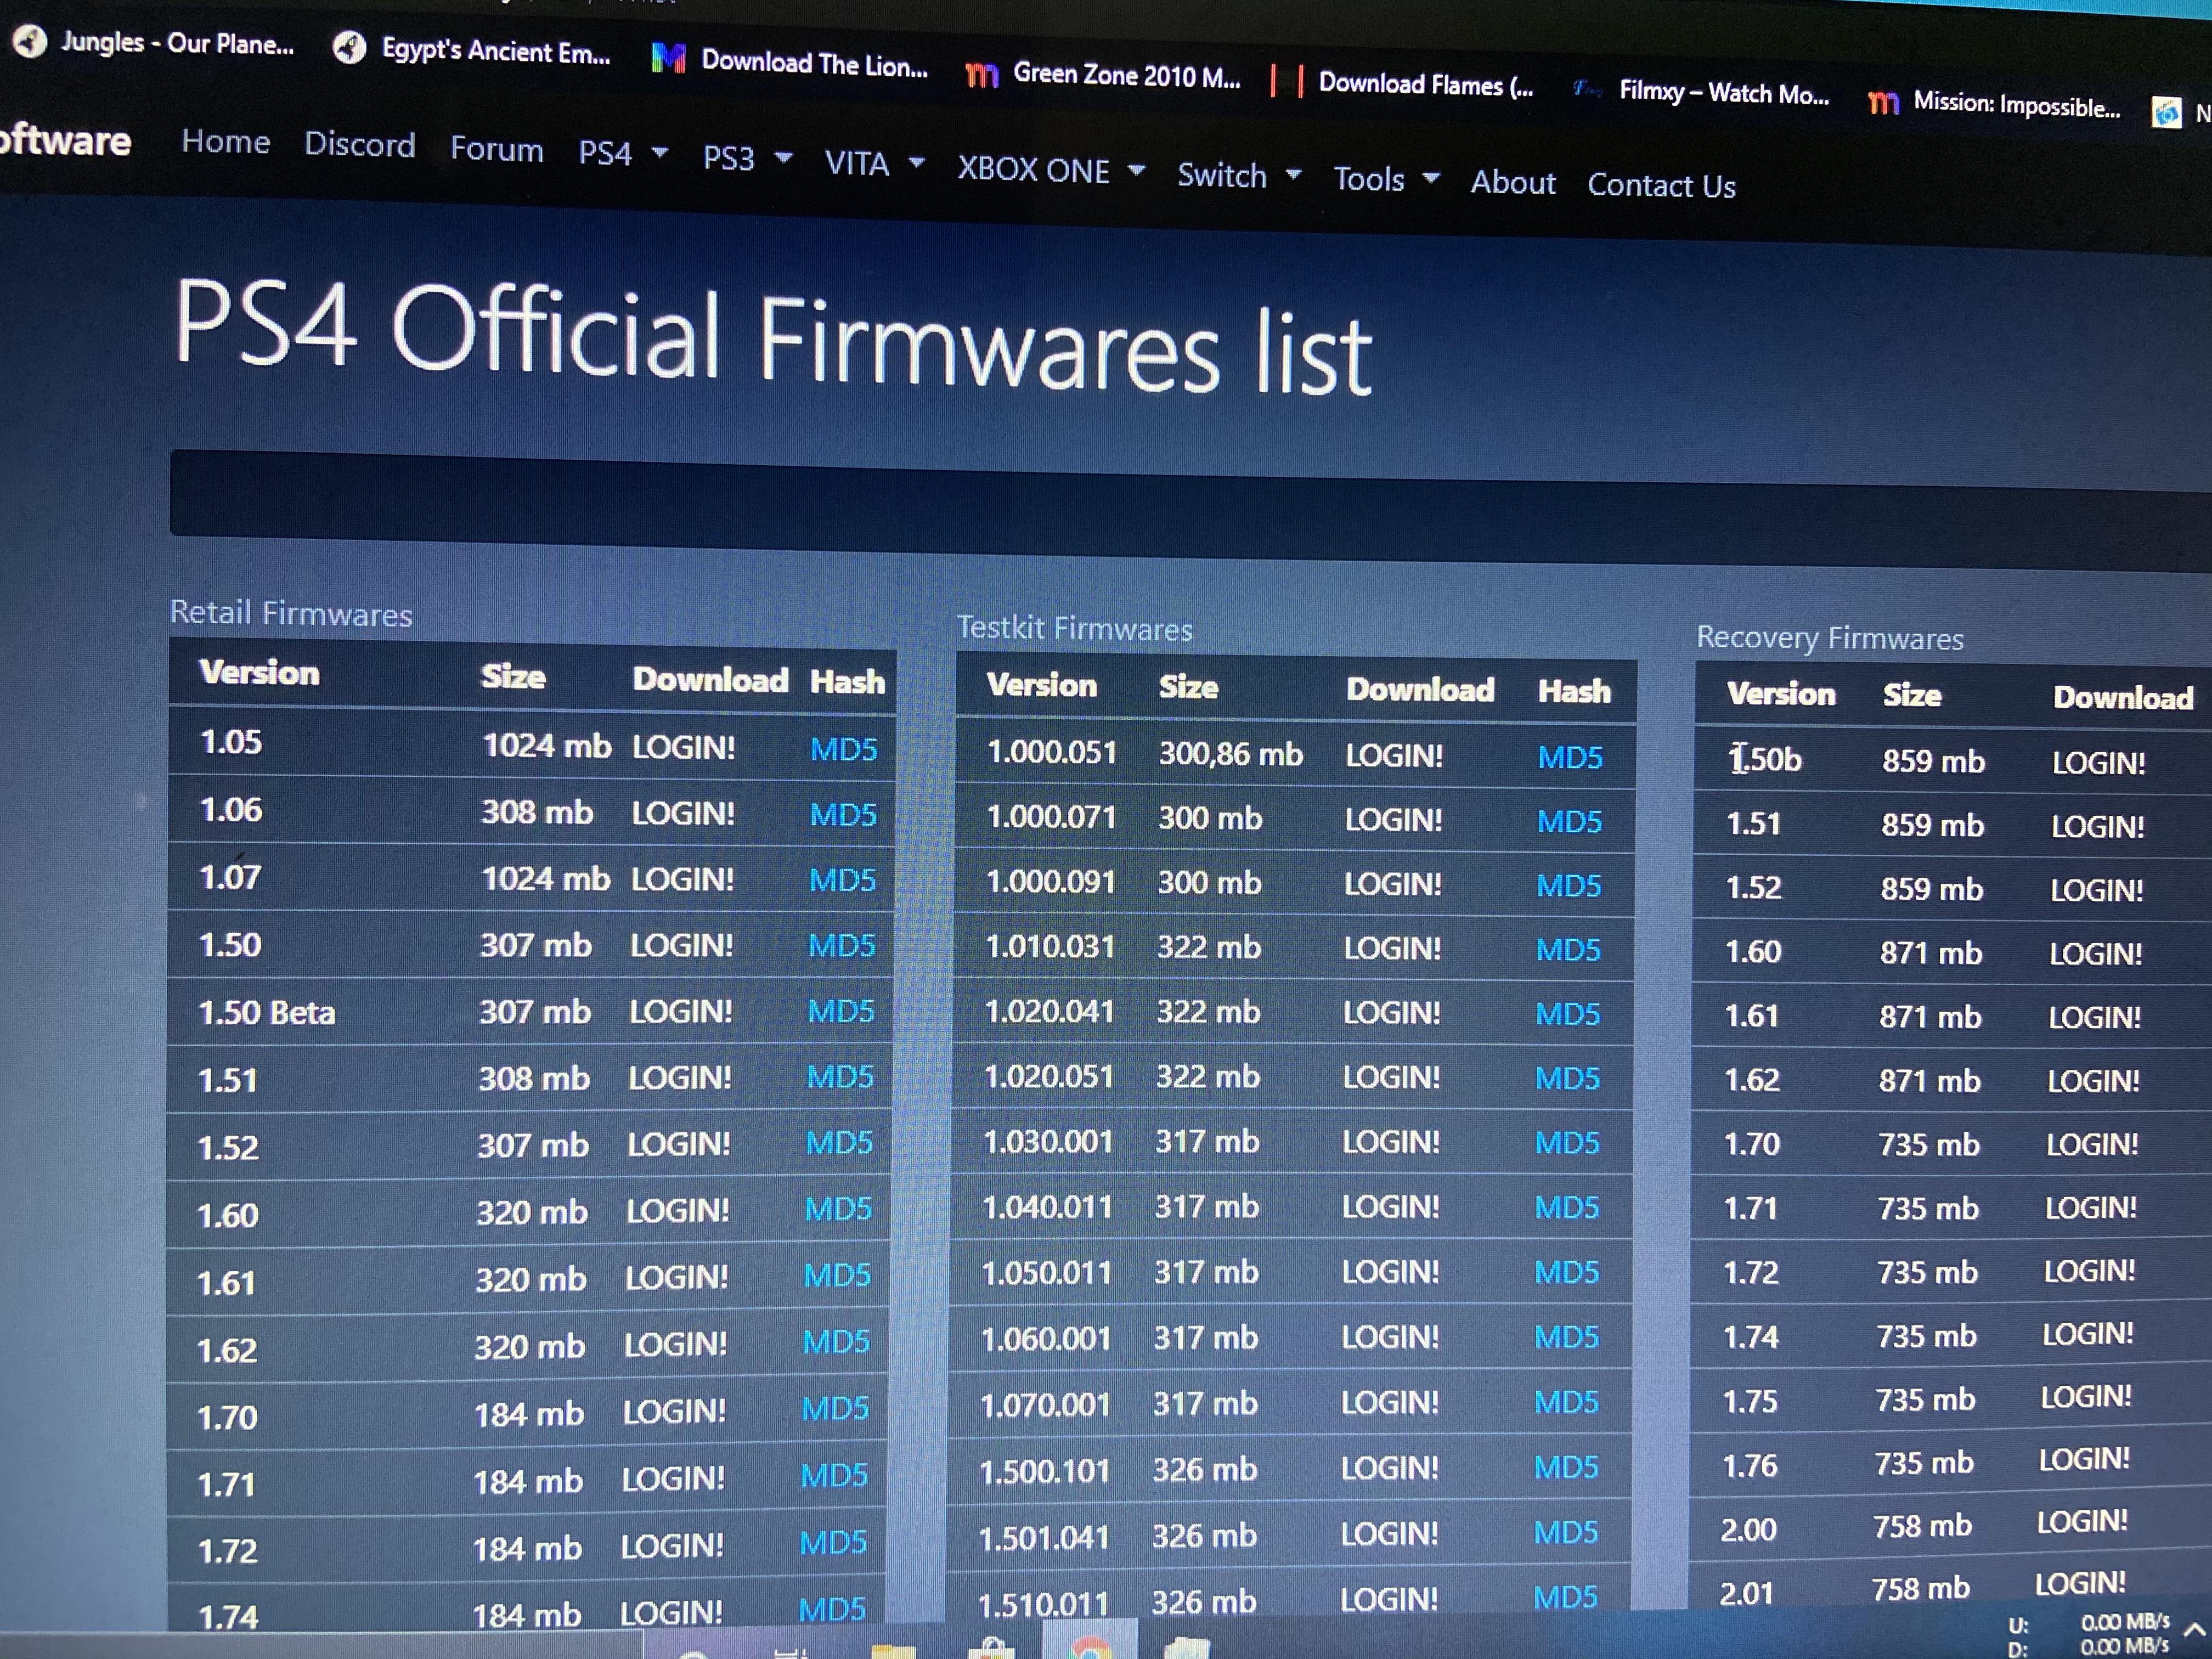Open the Discord nav link
Screen dimensions: 2212x1659
click(x=360, y=145)
